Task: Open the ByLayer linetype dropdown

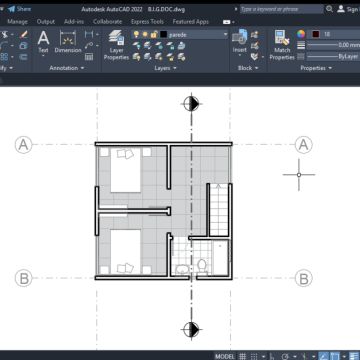Action: click(333, 57)
